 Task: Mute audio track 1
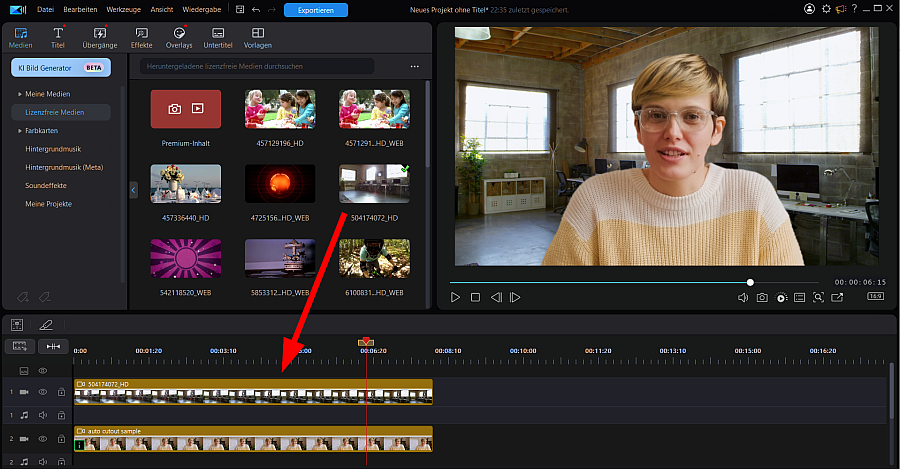click(x=42, y=415)
